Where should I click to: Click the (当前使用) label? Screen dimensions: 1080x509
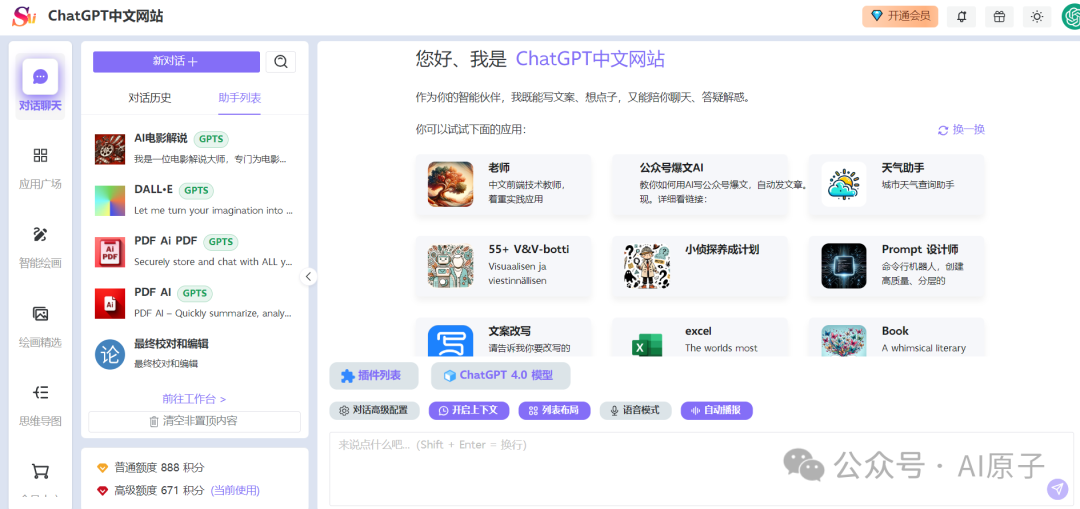coord(235,490)
